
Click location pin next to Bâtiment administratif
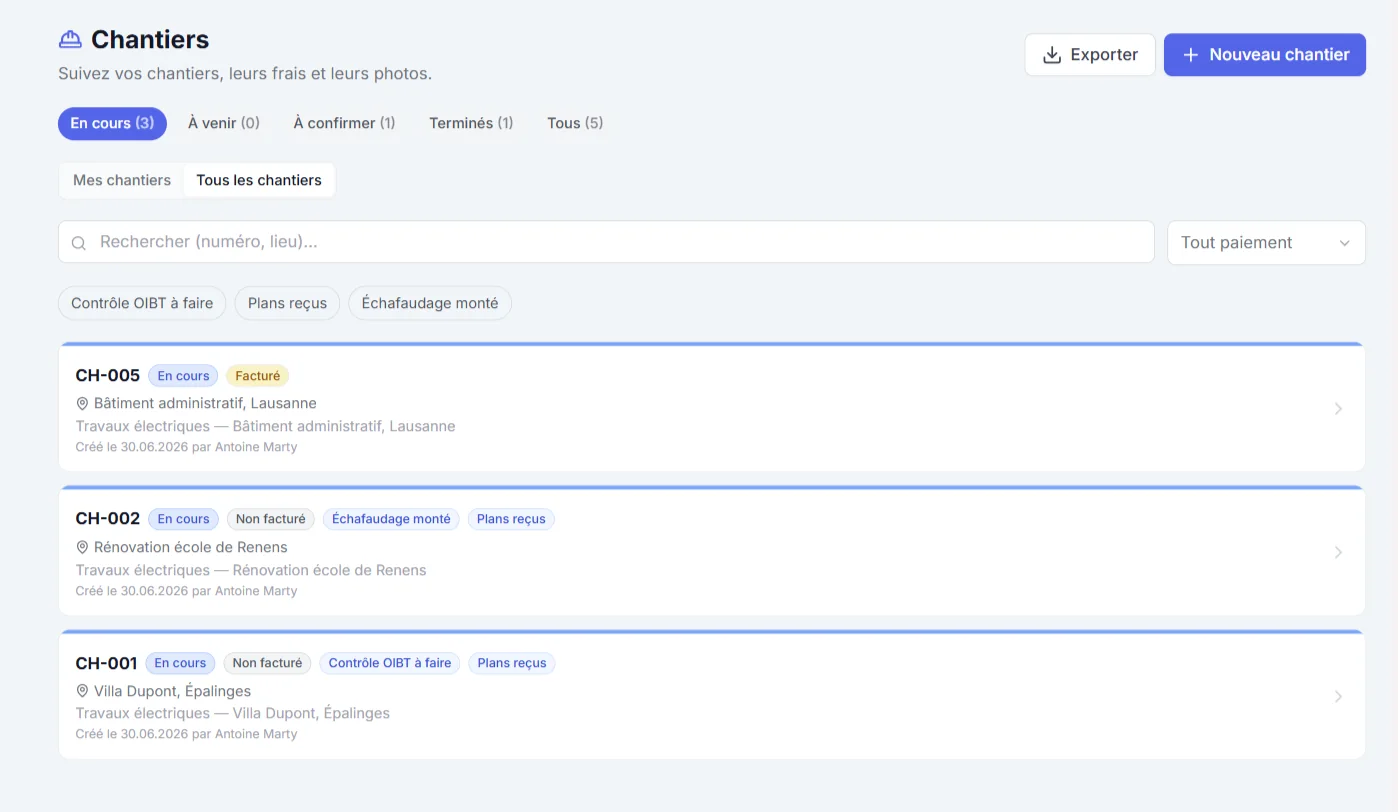point(82,404)
